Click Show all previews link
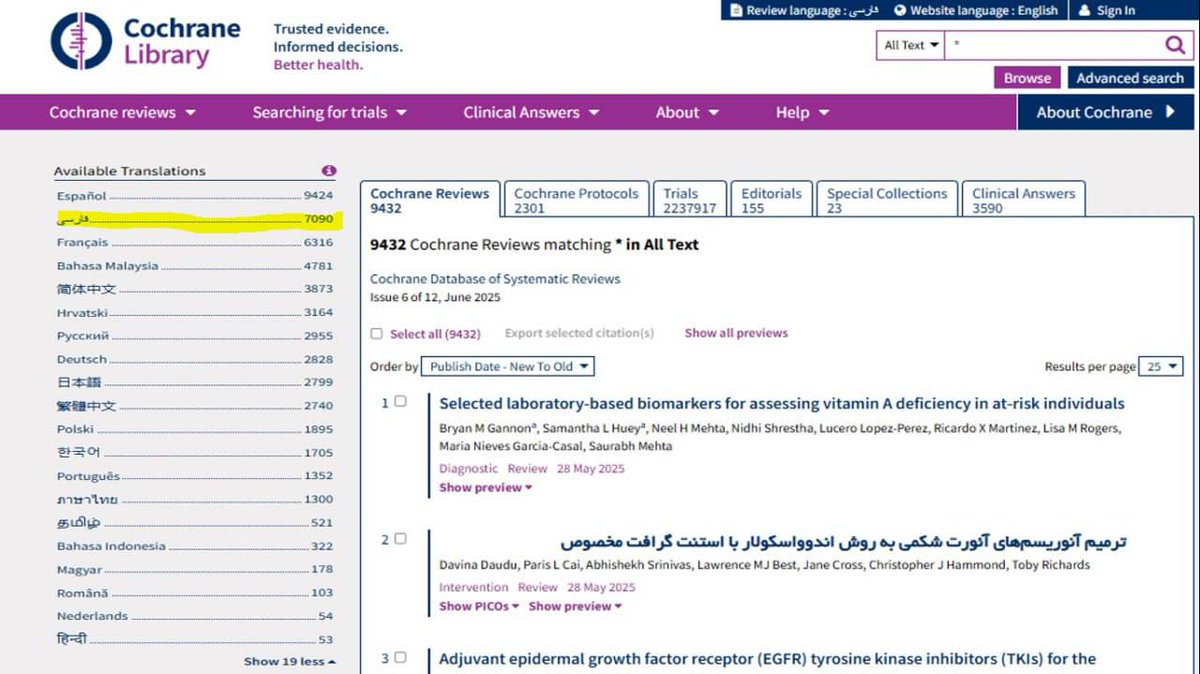The height and width of the screenshot is (674, 1200). [736, 333]
